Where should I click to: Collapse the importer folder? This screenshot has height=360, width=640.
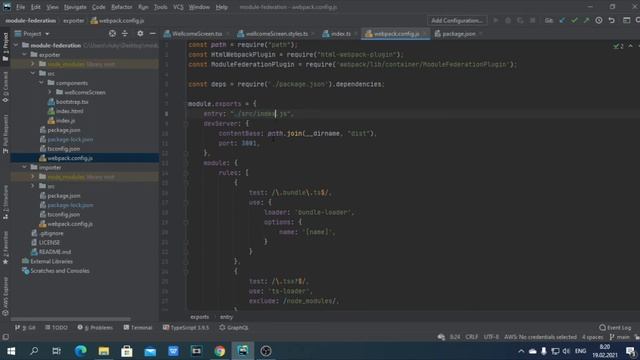(24, 167)
